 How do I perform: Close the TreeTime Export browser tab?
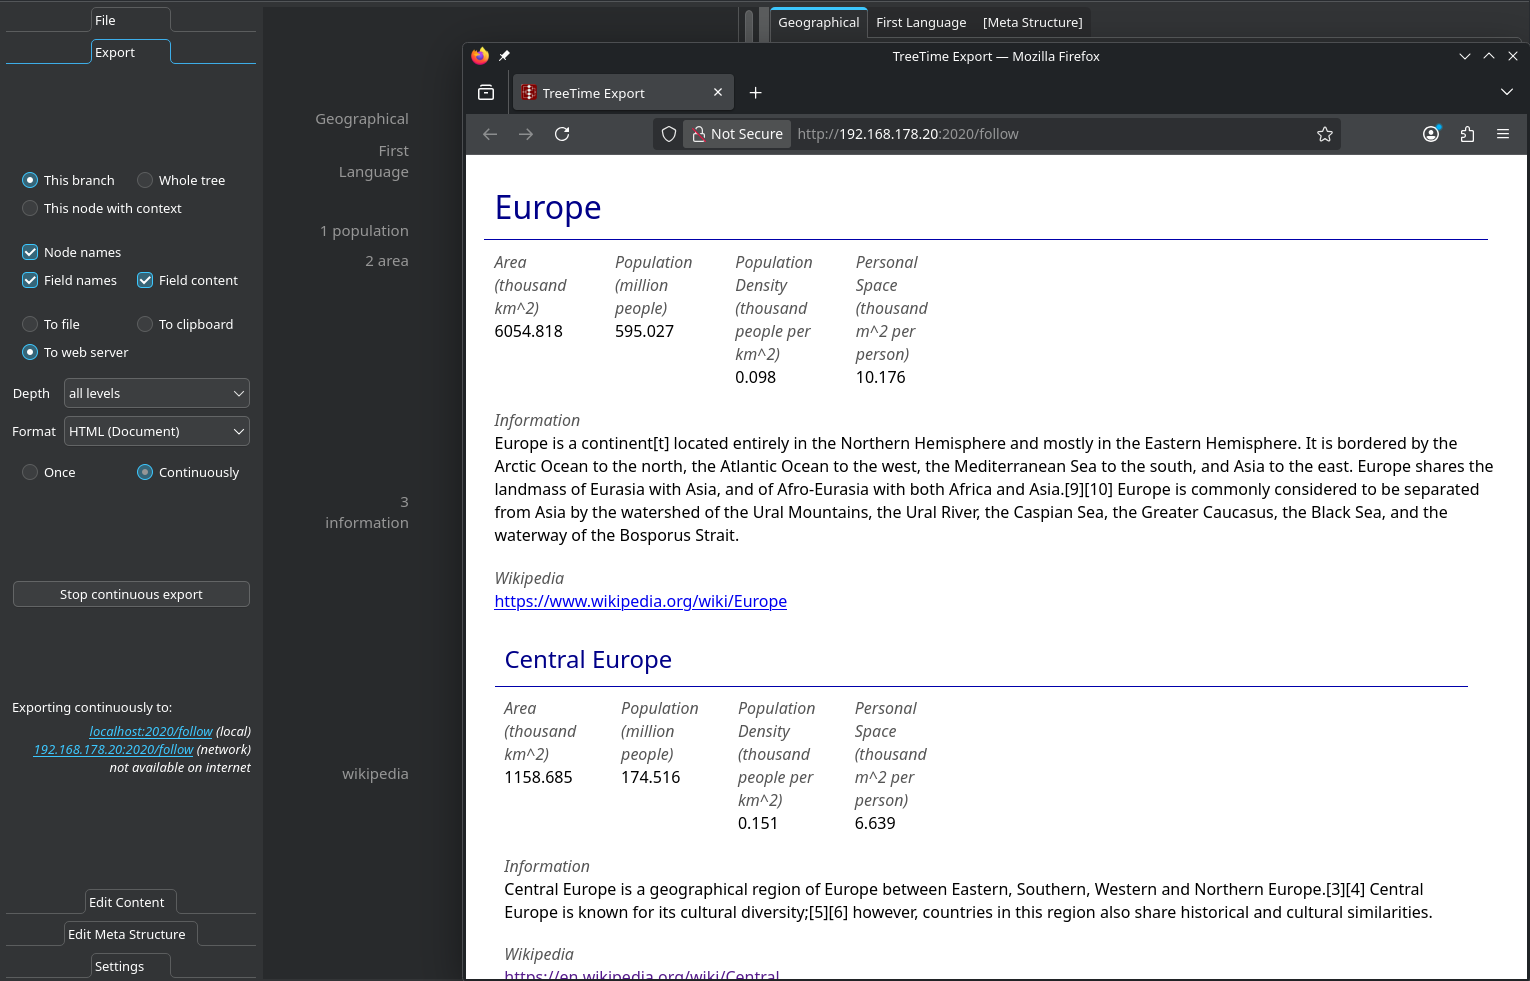tap(718, 92)
